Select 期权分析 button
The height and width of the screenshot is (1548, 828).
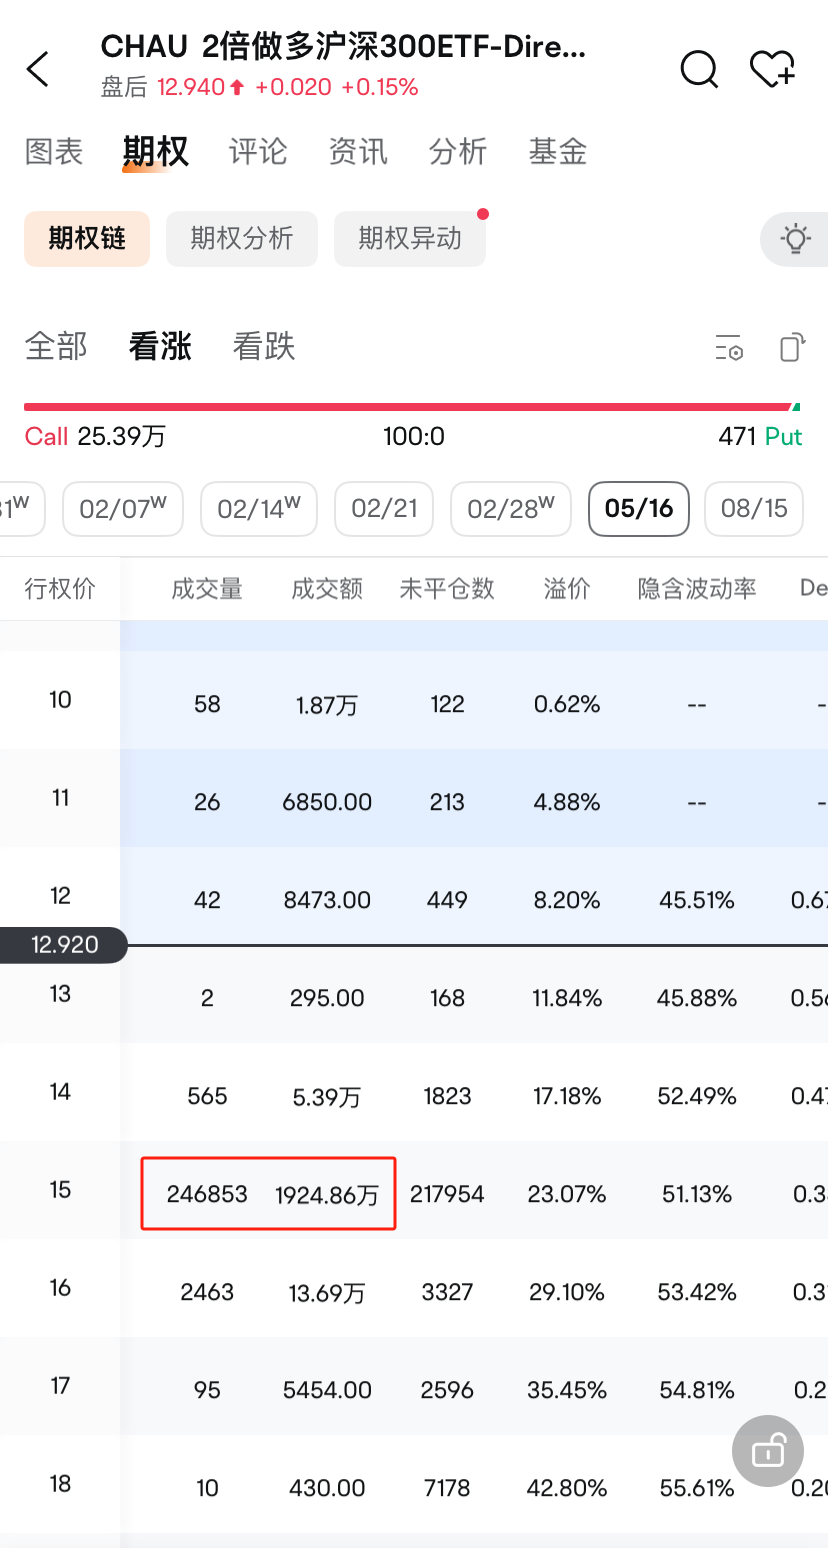tap(242, 239)
